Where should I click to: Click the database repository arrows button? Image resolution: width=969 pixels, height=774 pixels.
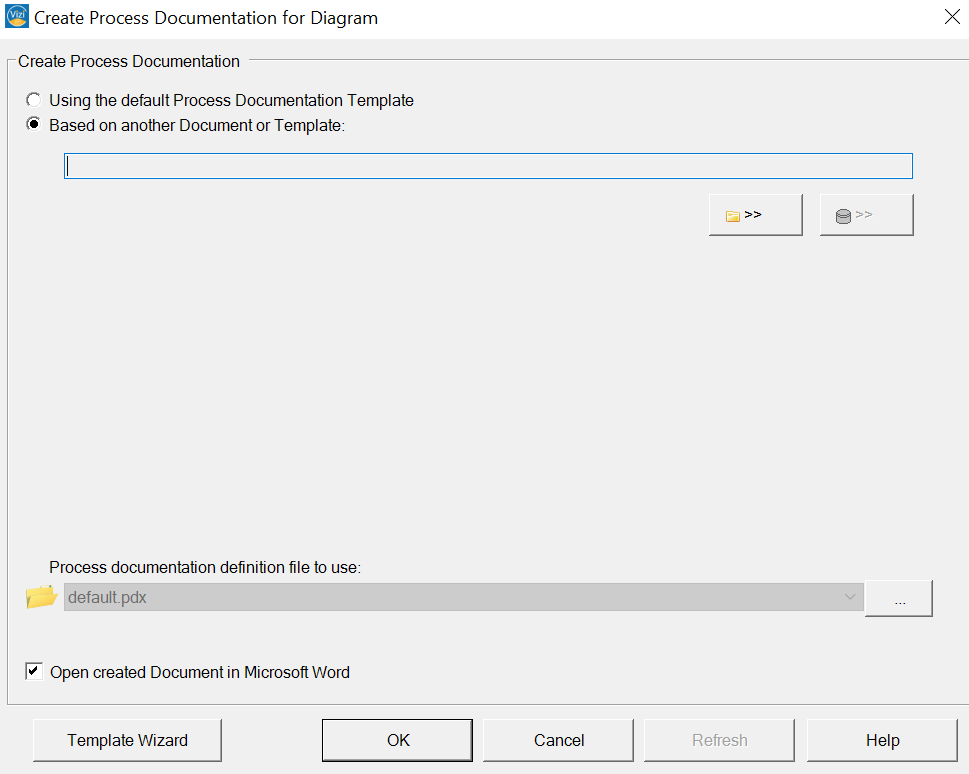pyautogui.click(x=866, y=215)
